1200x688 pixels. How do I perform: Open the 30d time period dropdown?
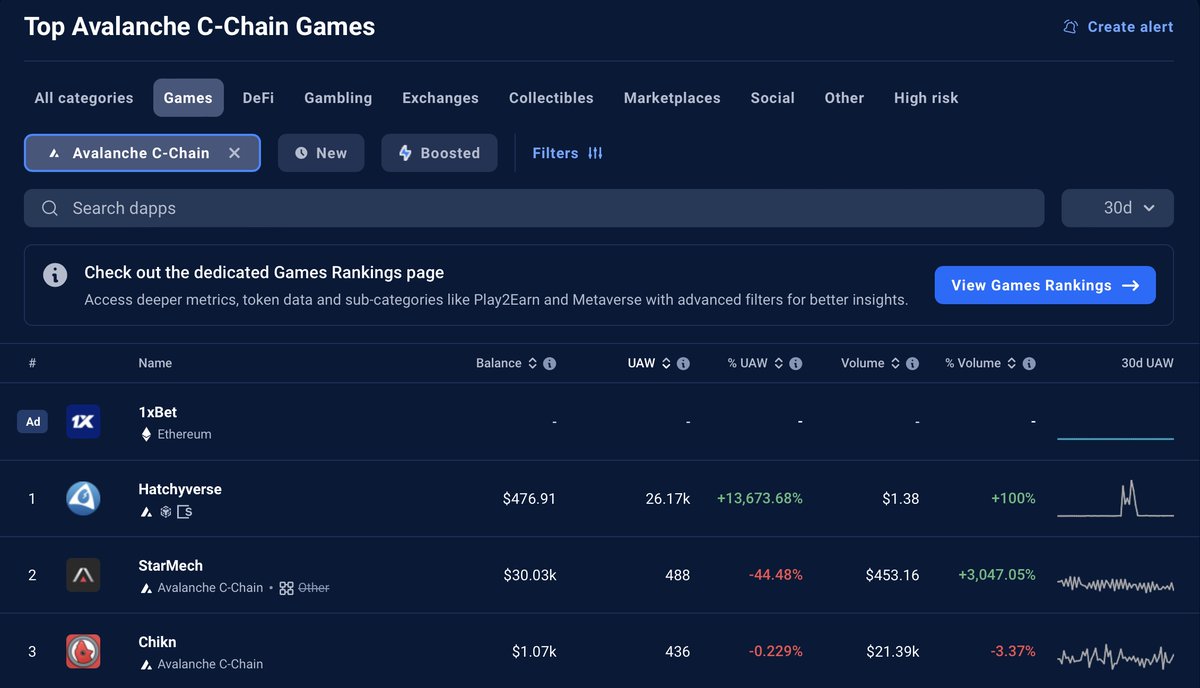click(x=1117, y=207)
